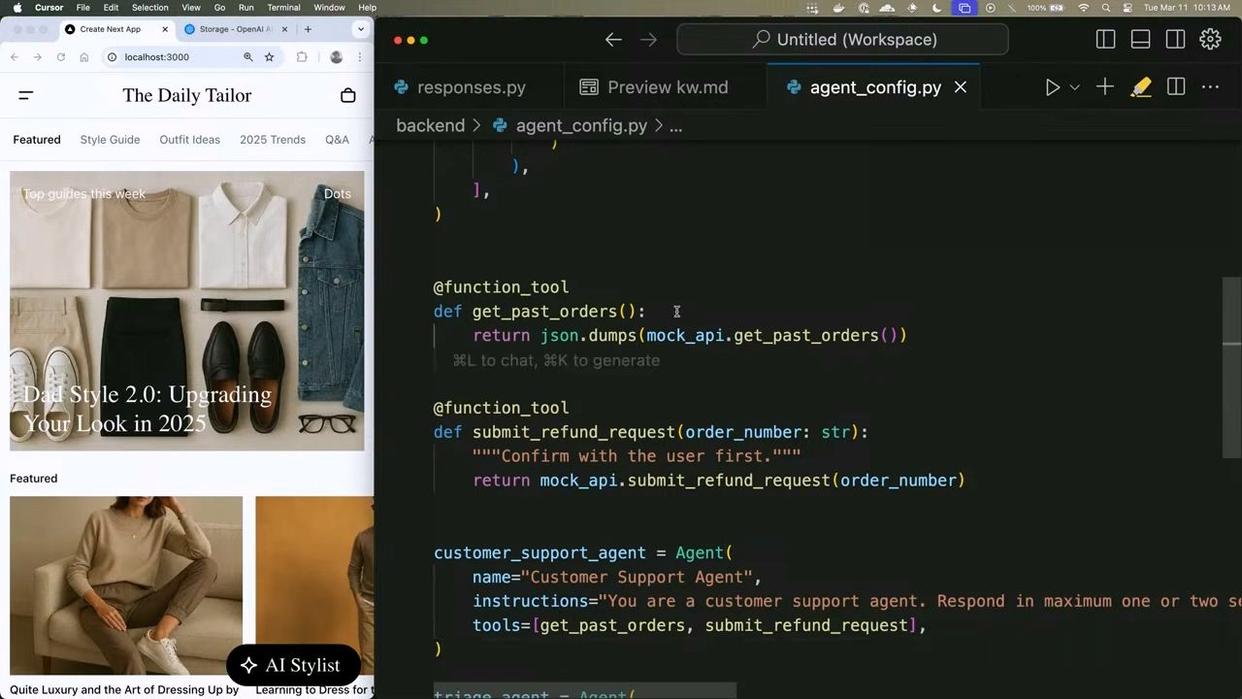Split the editor using the split icon
1242x699 pixels.
1176,87
